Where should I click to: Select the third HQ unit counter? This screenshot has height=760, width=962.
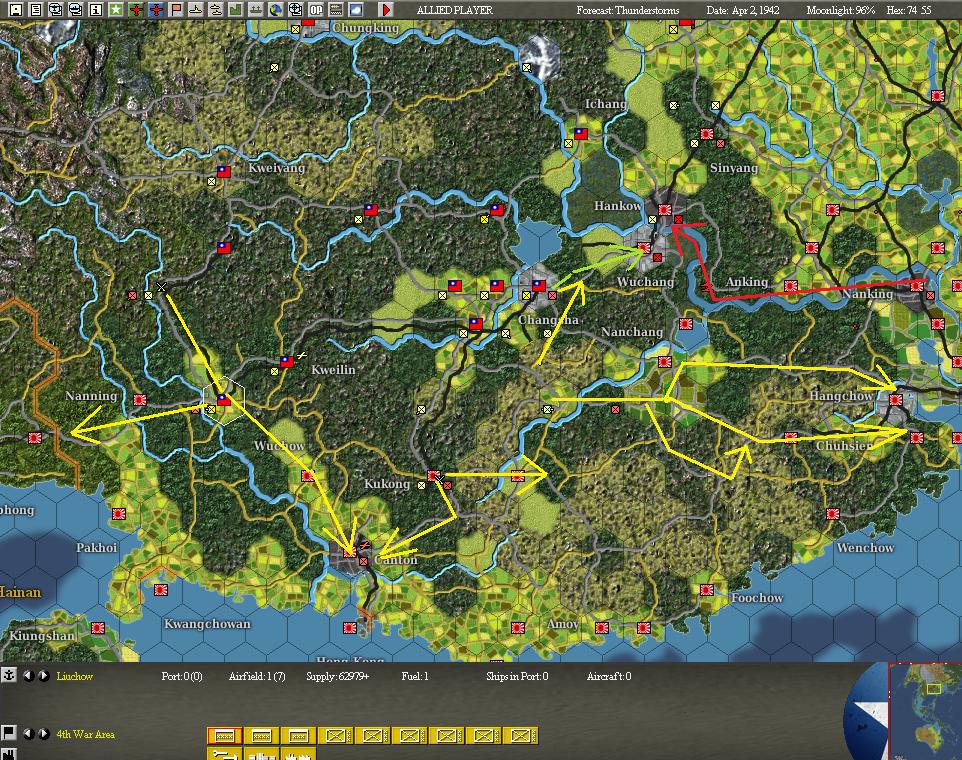[x=299, y=735]
